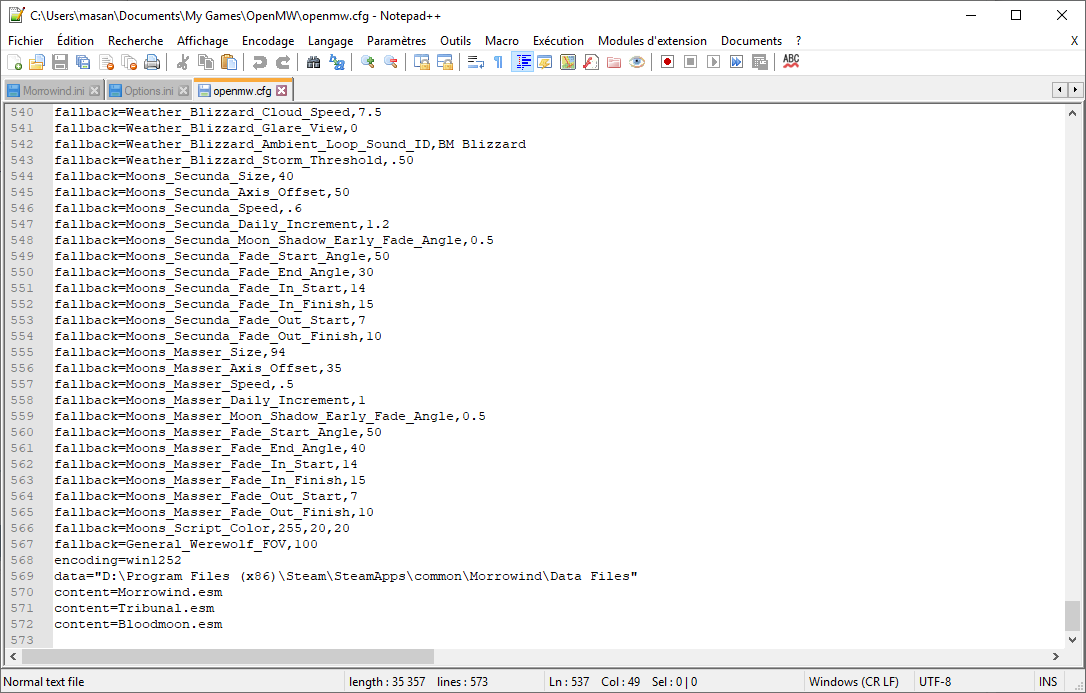The height and width of the screenshot is (693, 1086).
Task: Close the Morrowind.ini tab
Action: click(95, 91)
